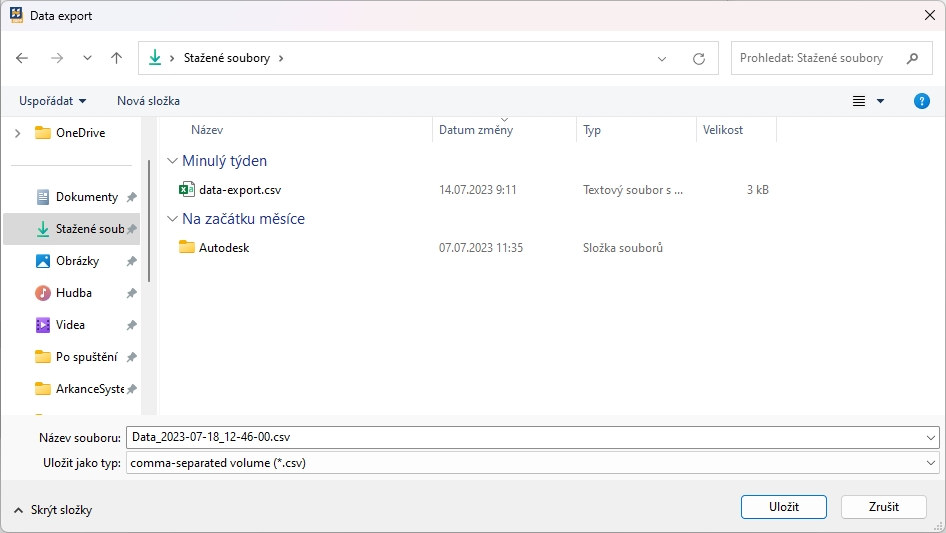Click the Název souboru text field

point(525,437)
